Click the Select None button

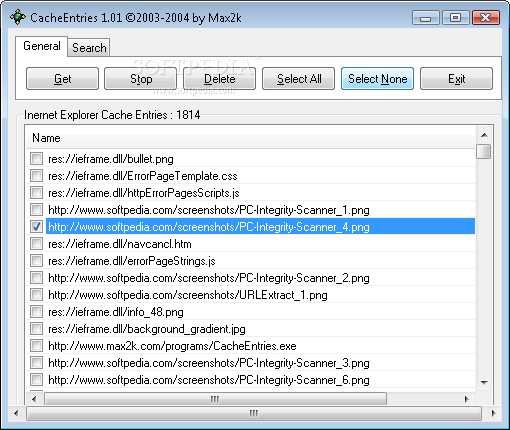pos(377,79)
